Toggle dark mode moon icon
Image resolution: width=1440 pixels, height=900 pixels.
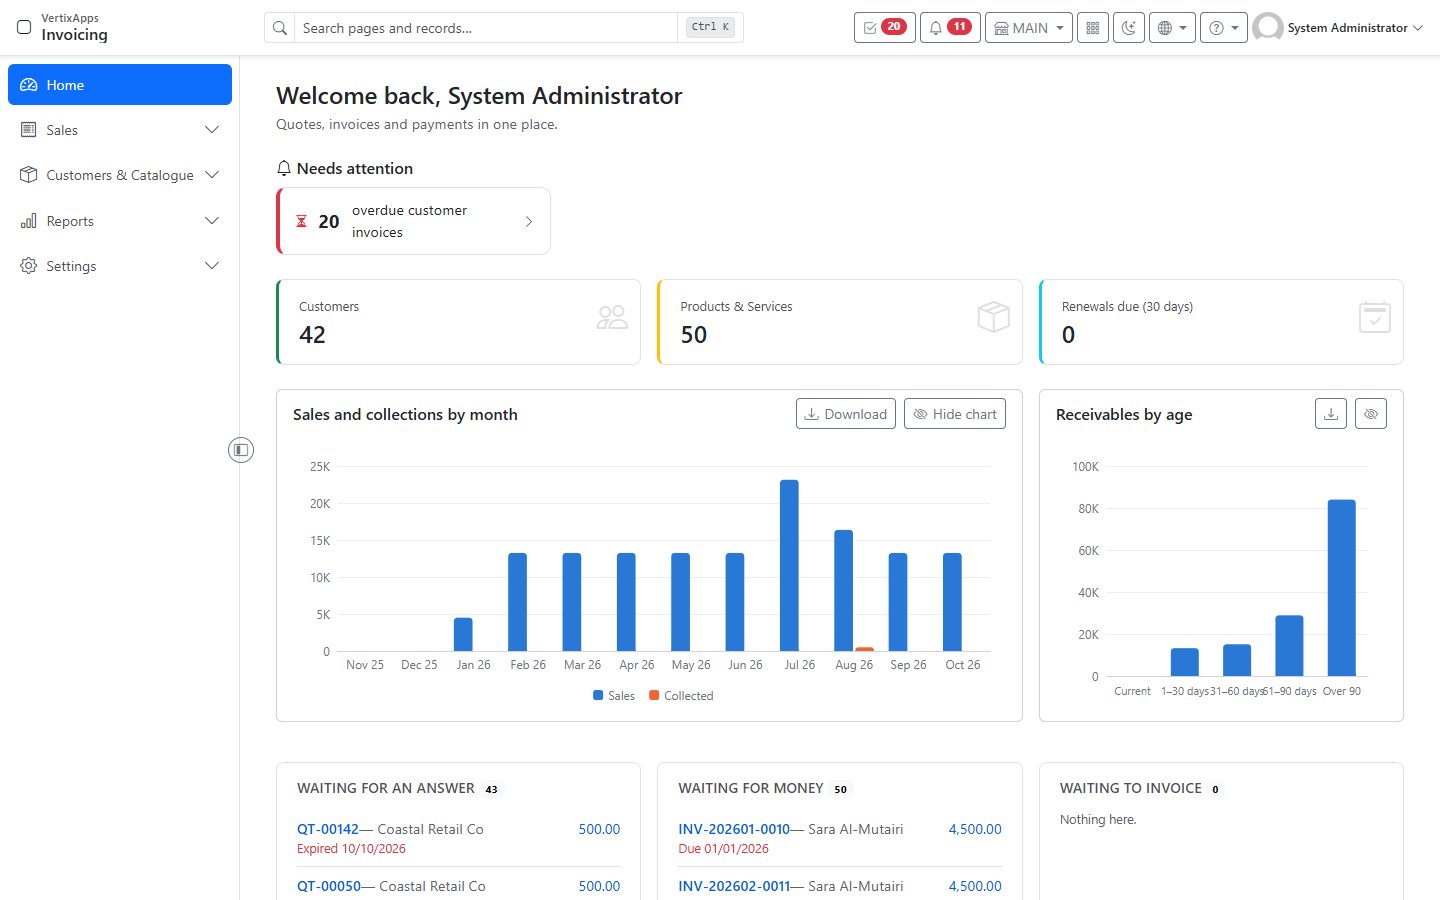click(x=1129, y=28)
